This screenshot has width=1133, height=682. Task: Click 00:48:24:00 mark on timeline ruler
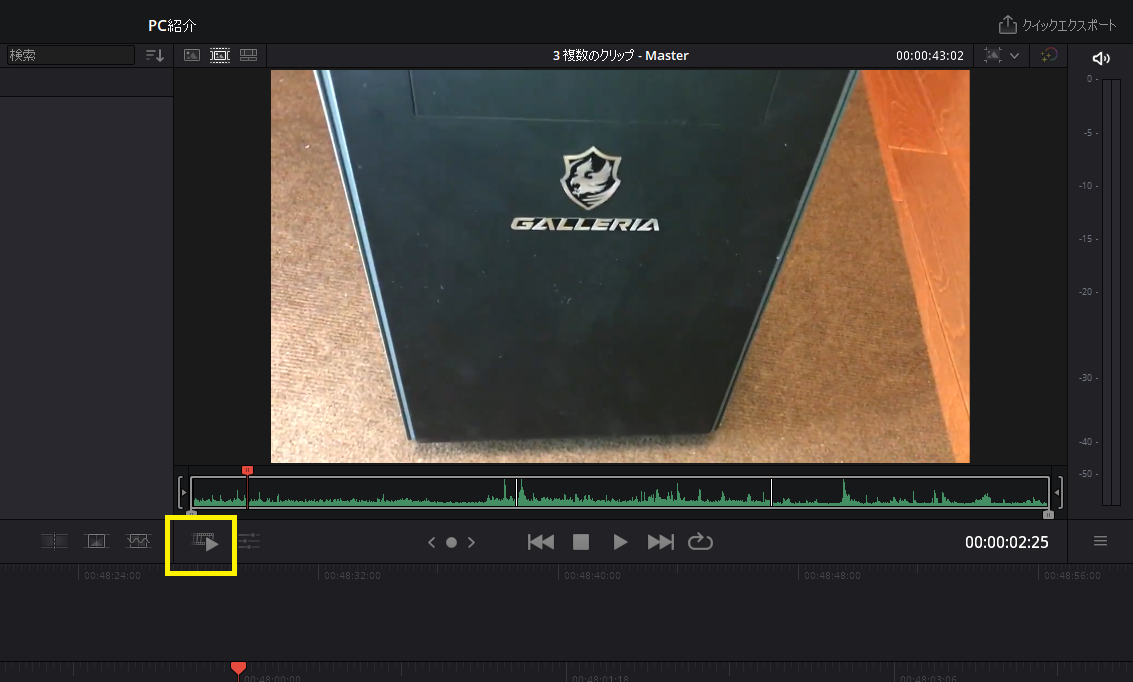112,576
